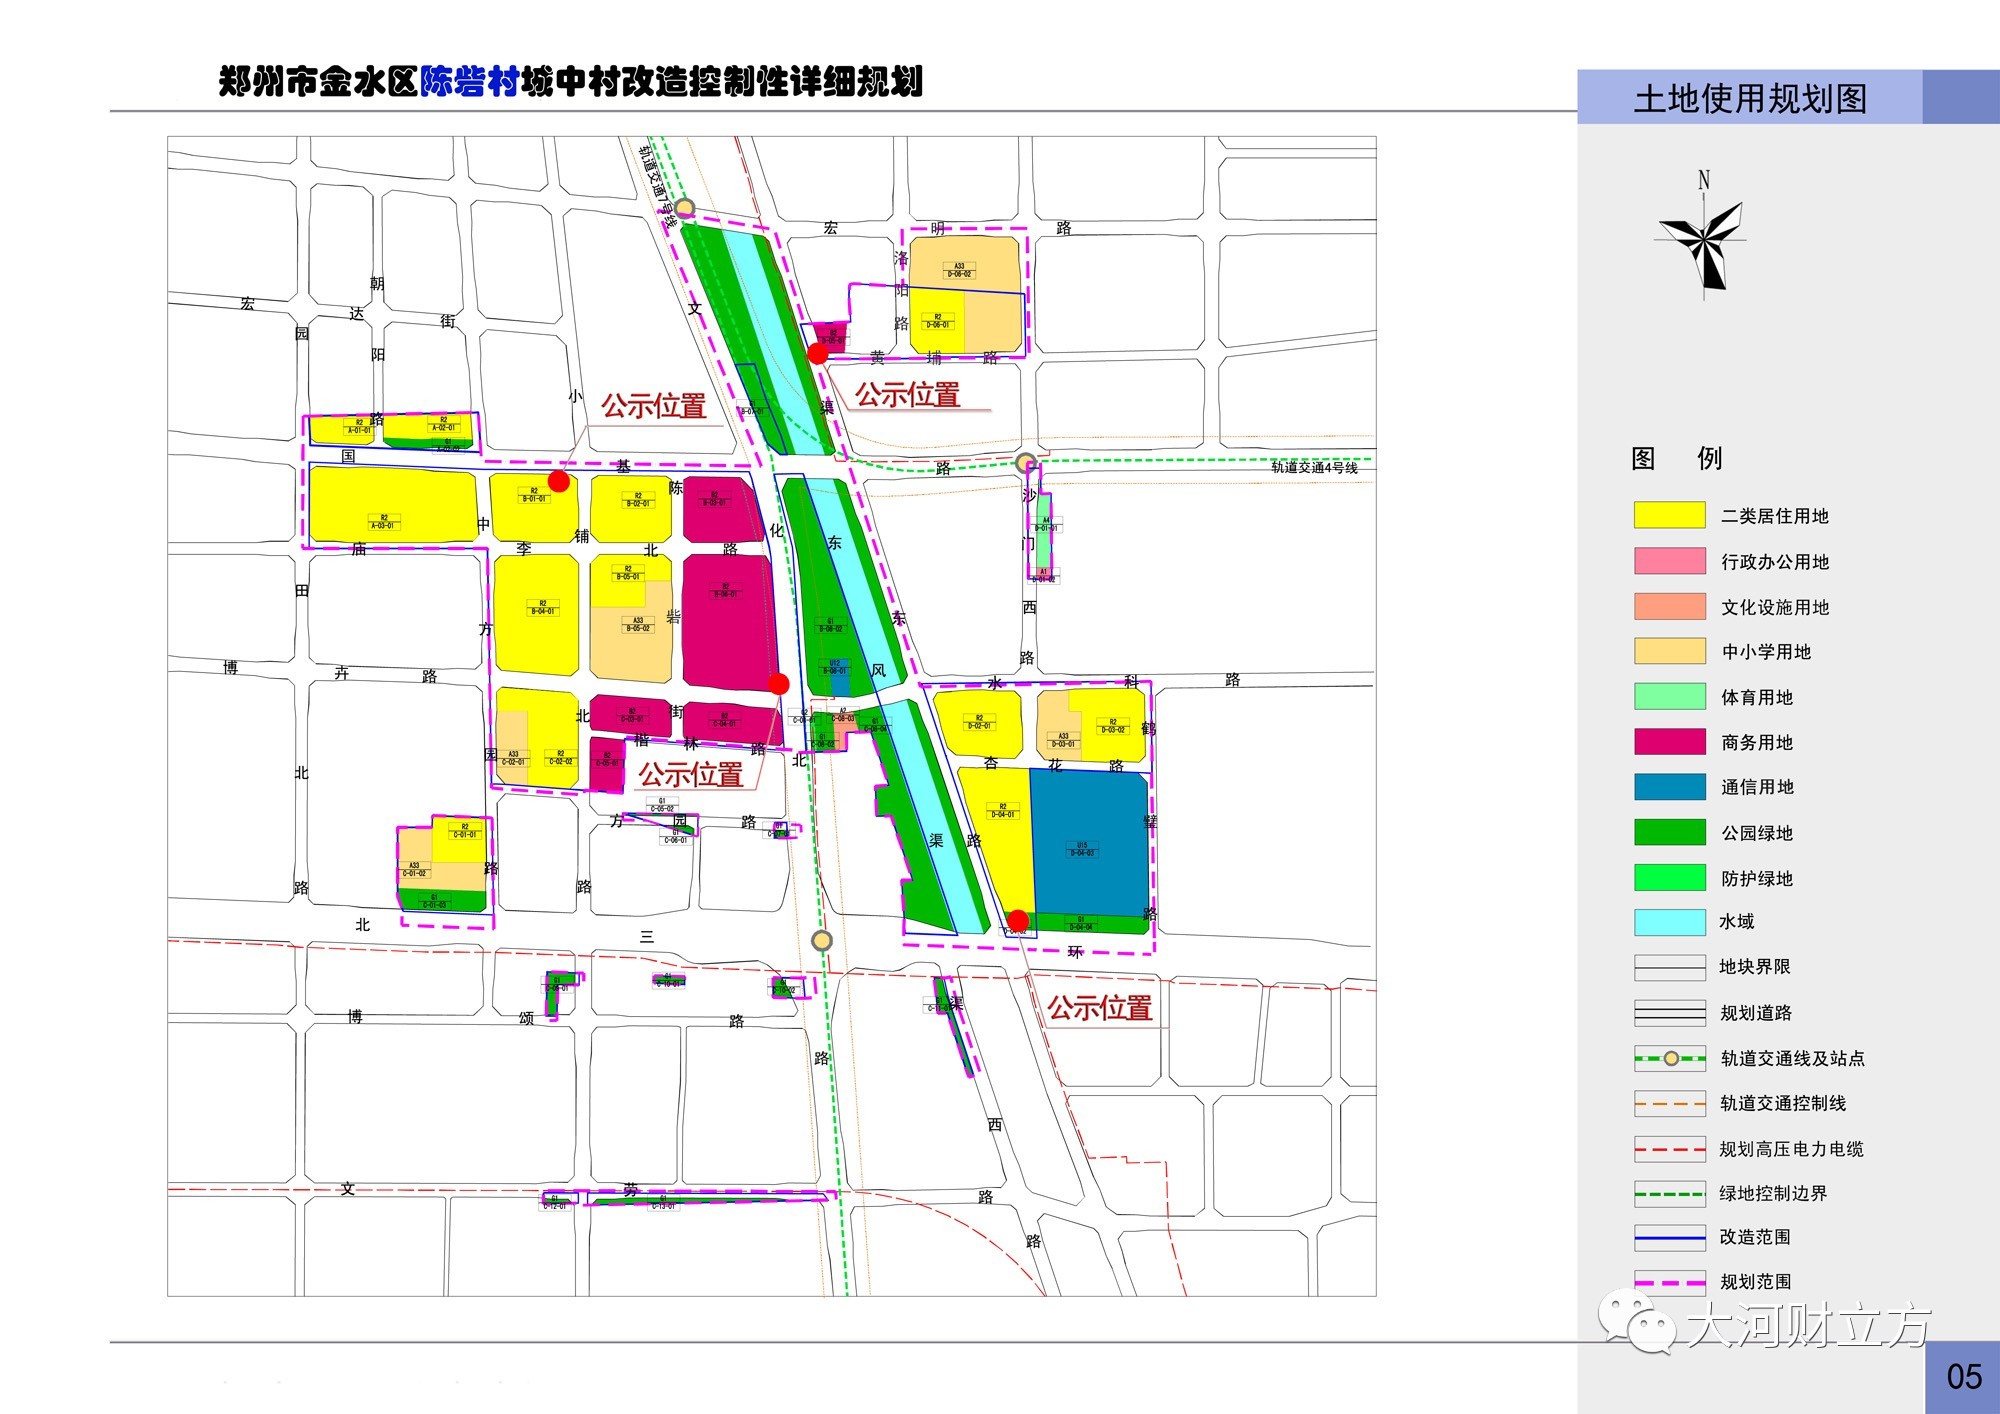Click the red dot beside 黄埔路
This screenshot has width=2000, height=1414.
(817, 353)
